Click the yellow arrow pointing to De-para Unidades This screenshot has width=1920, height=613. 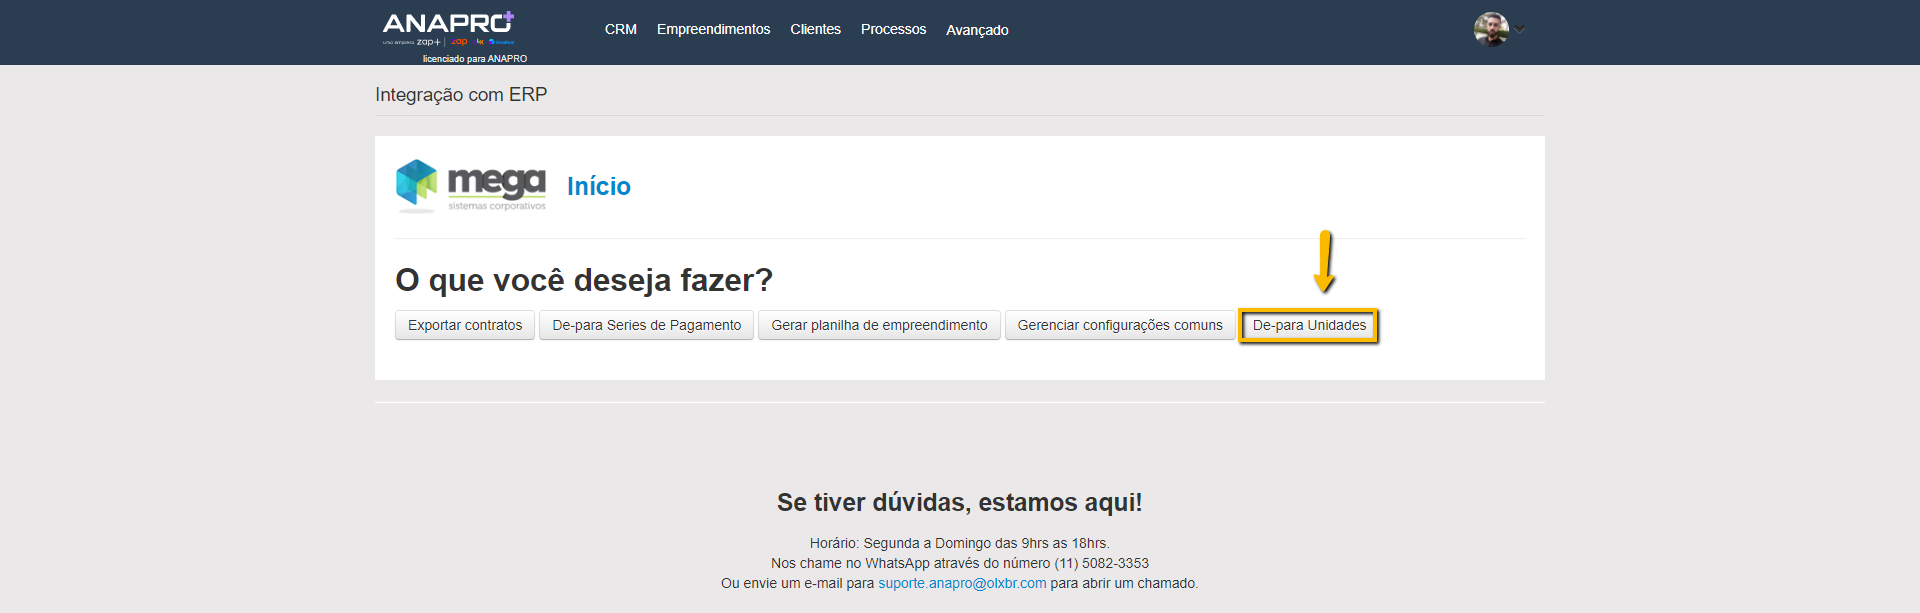point(1325,262)
